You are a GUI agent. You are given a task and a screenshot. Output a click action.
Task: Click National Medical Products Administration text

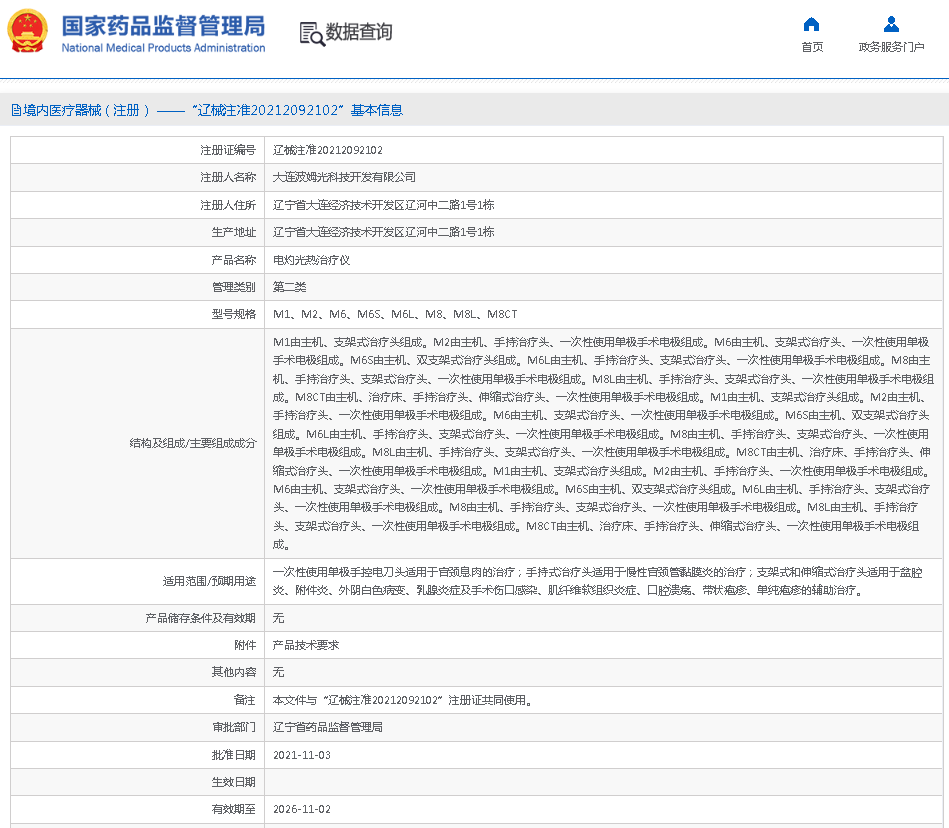pos(163,48)
